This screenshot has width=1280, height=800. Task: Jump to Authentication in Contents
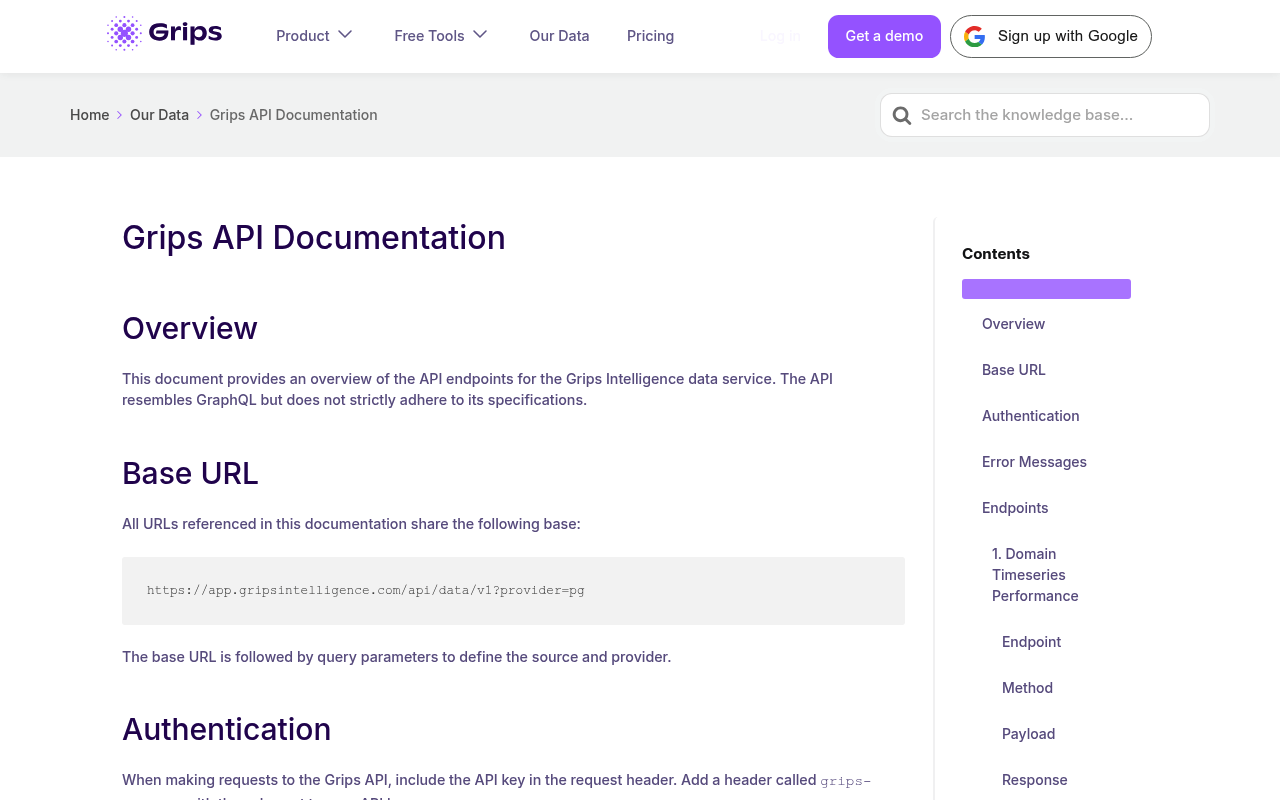point(1031,416)
